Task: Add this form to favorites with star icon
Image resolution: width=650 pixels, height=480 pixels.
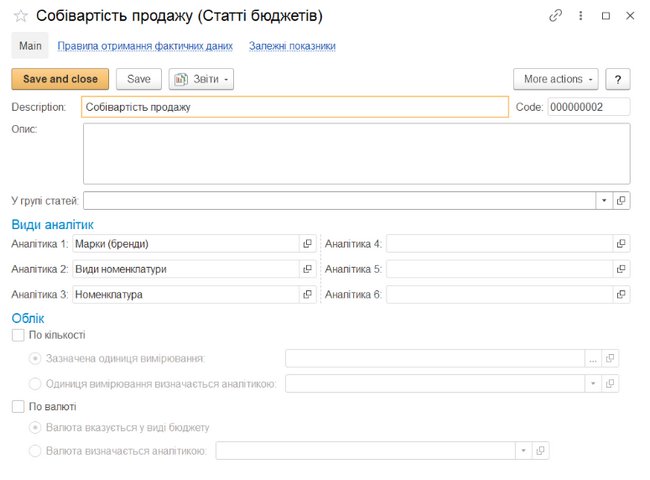Action: tap(20, 16)
